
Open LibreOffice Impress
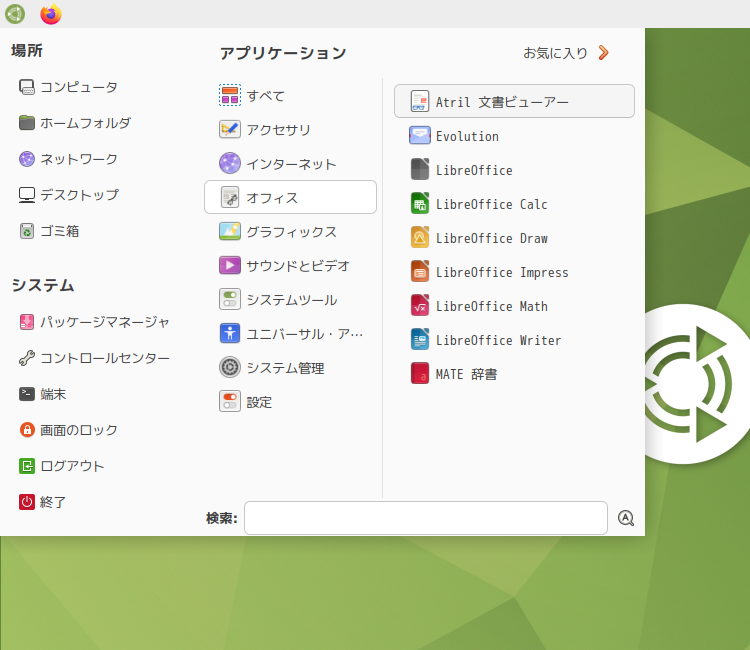click(x=514, y=272)
